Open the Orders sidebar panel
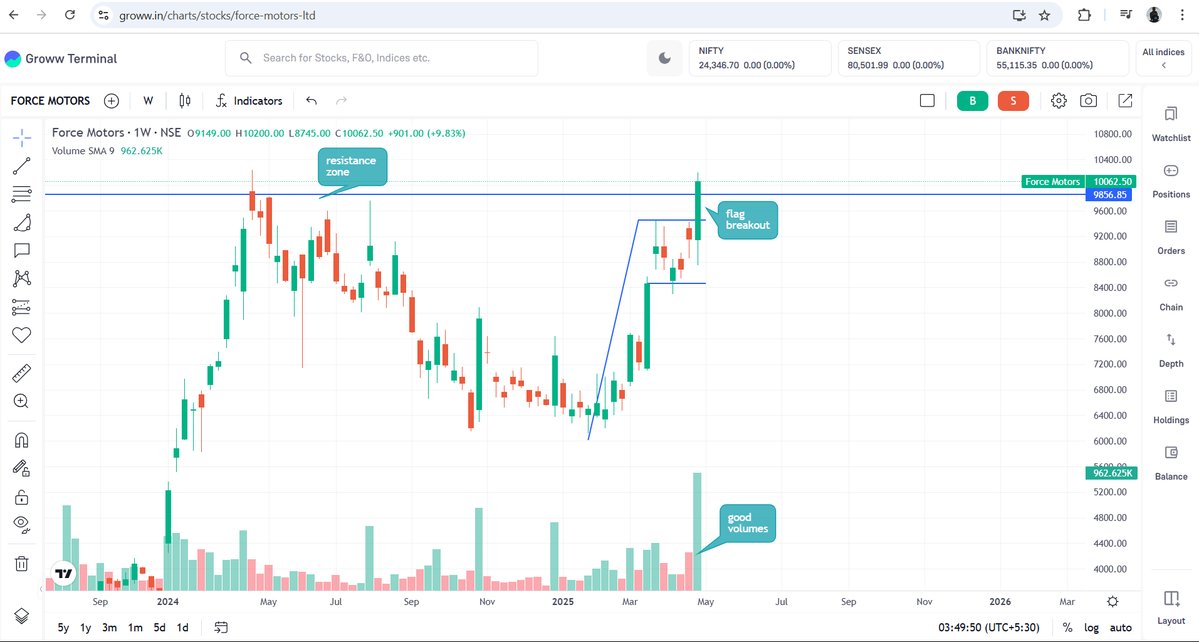This screenshot has height=642, width=1199. [1171, 238]
